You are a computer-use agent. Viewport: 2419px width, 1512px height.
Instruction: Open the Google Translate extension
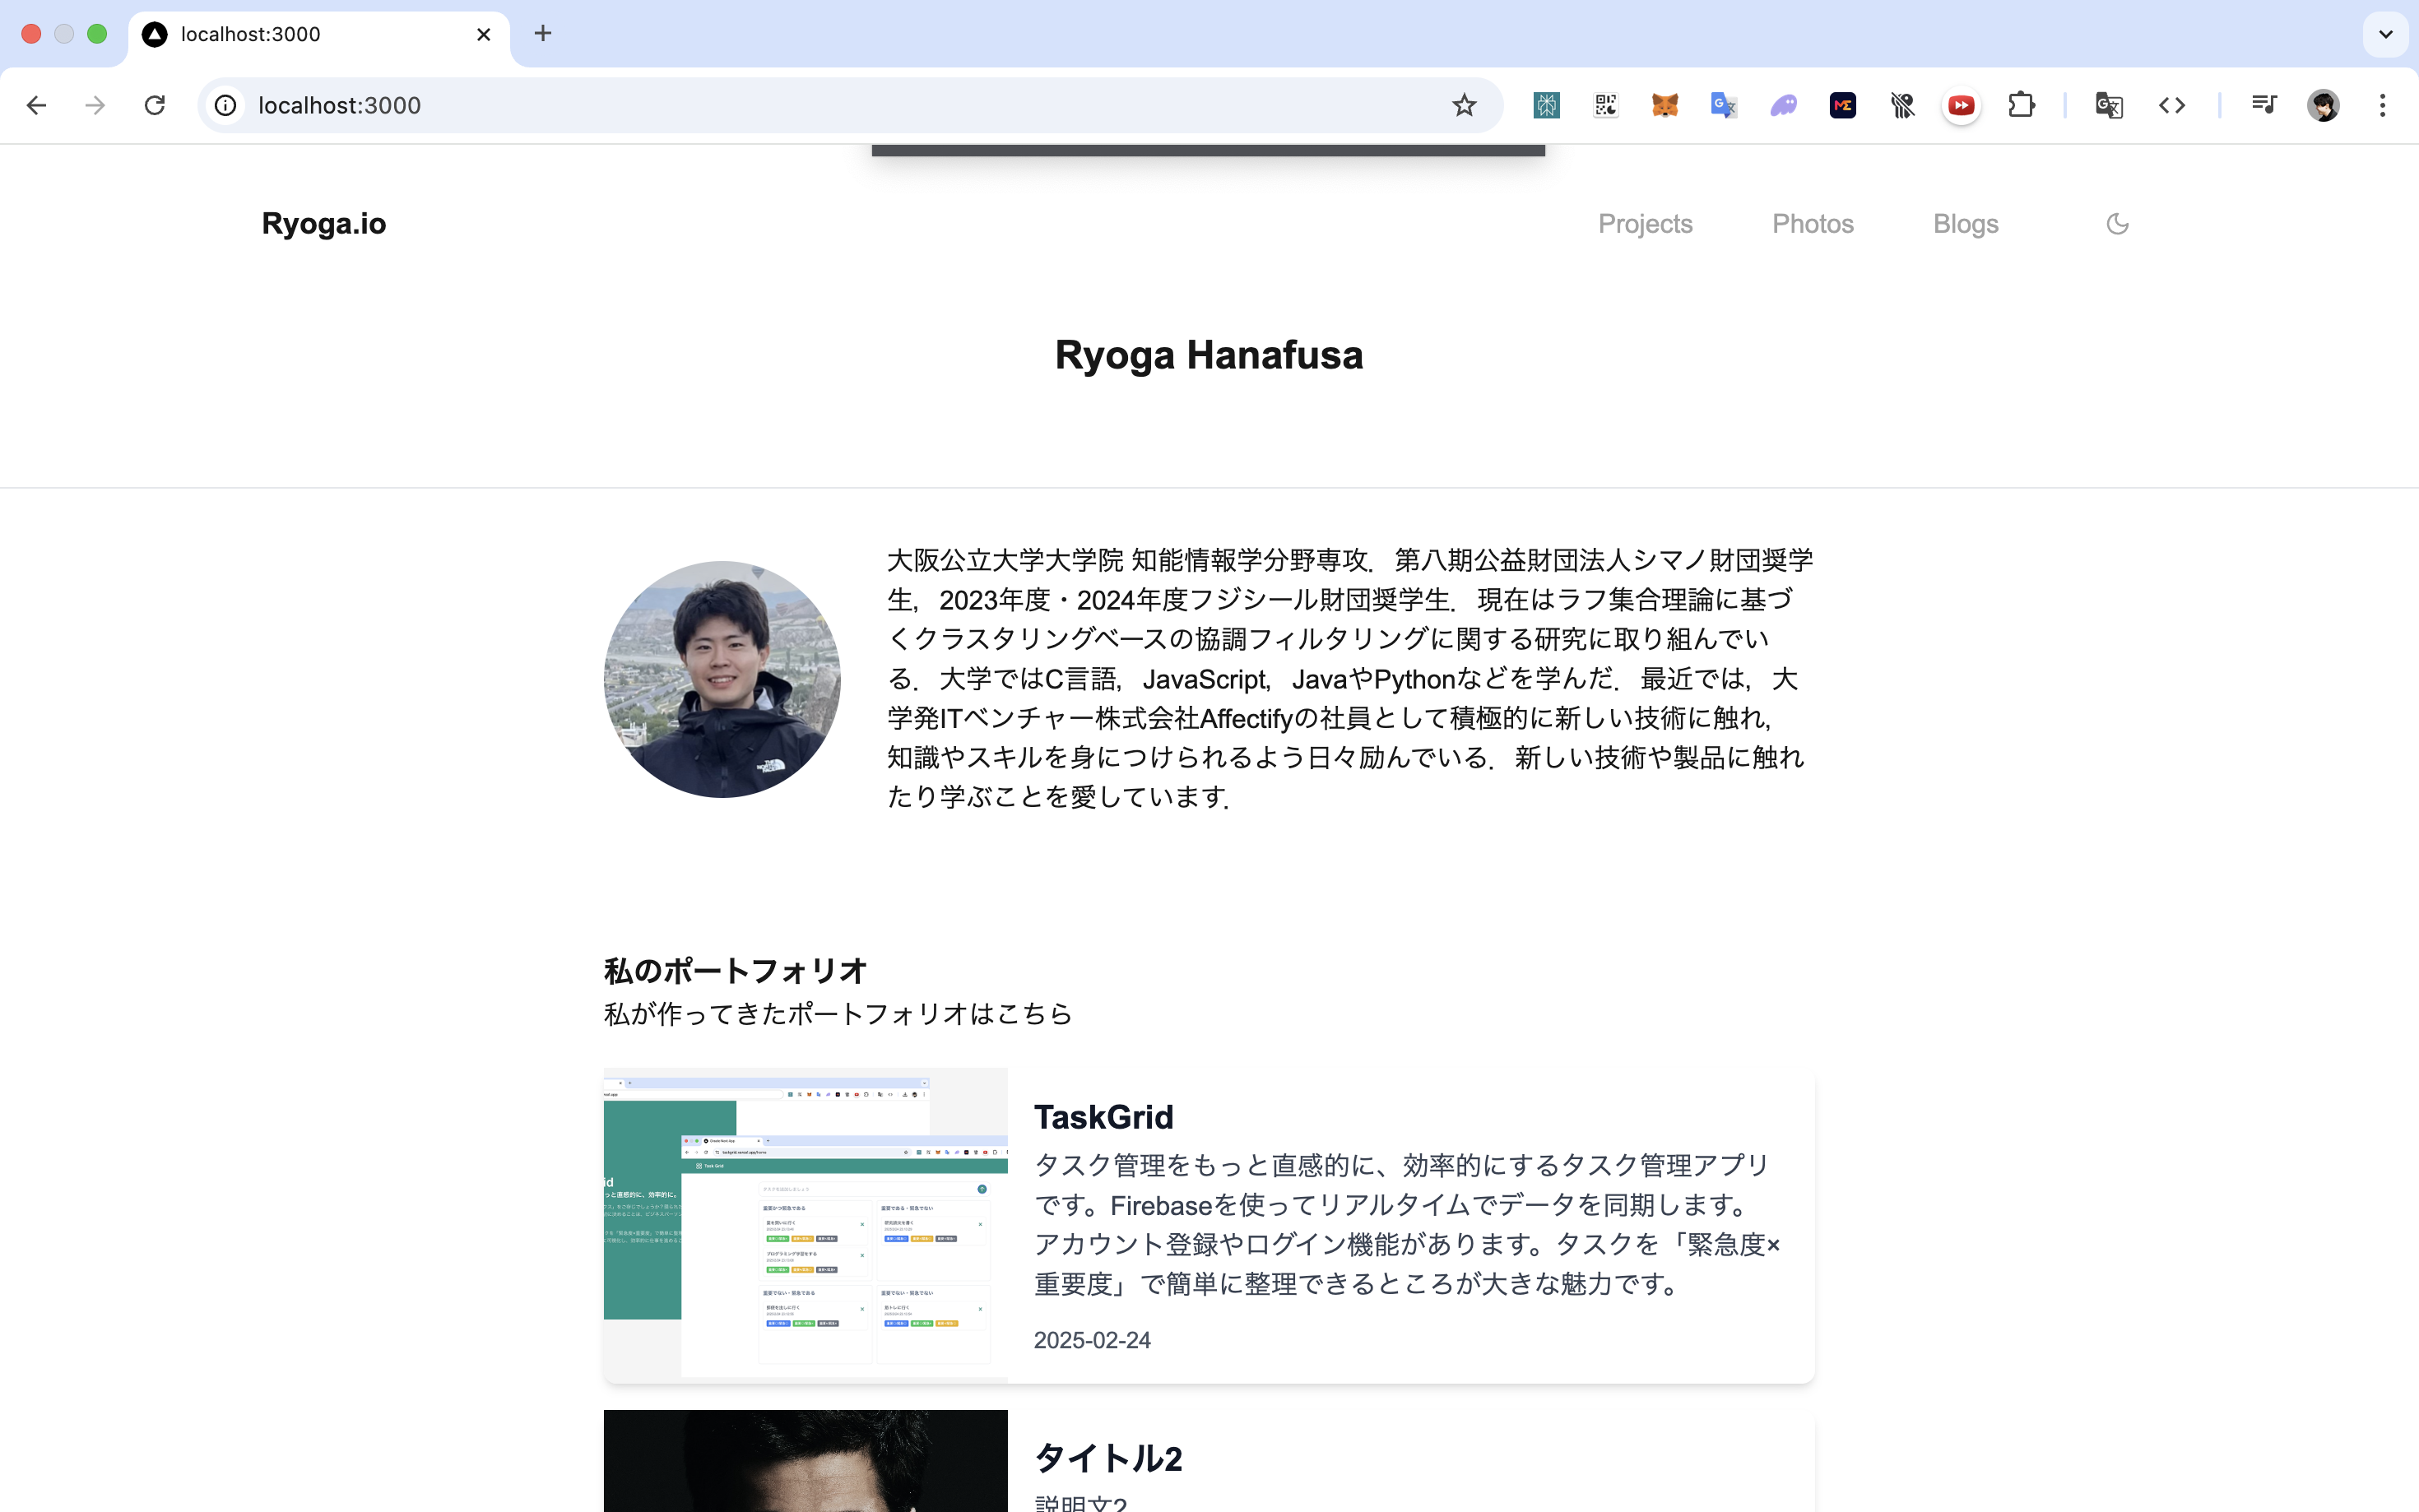[x=1723, y=105]
